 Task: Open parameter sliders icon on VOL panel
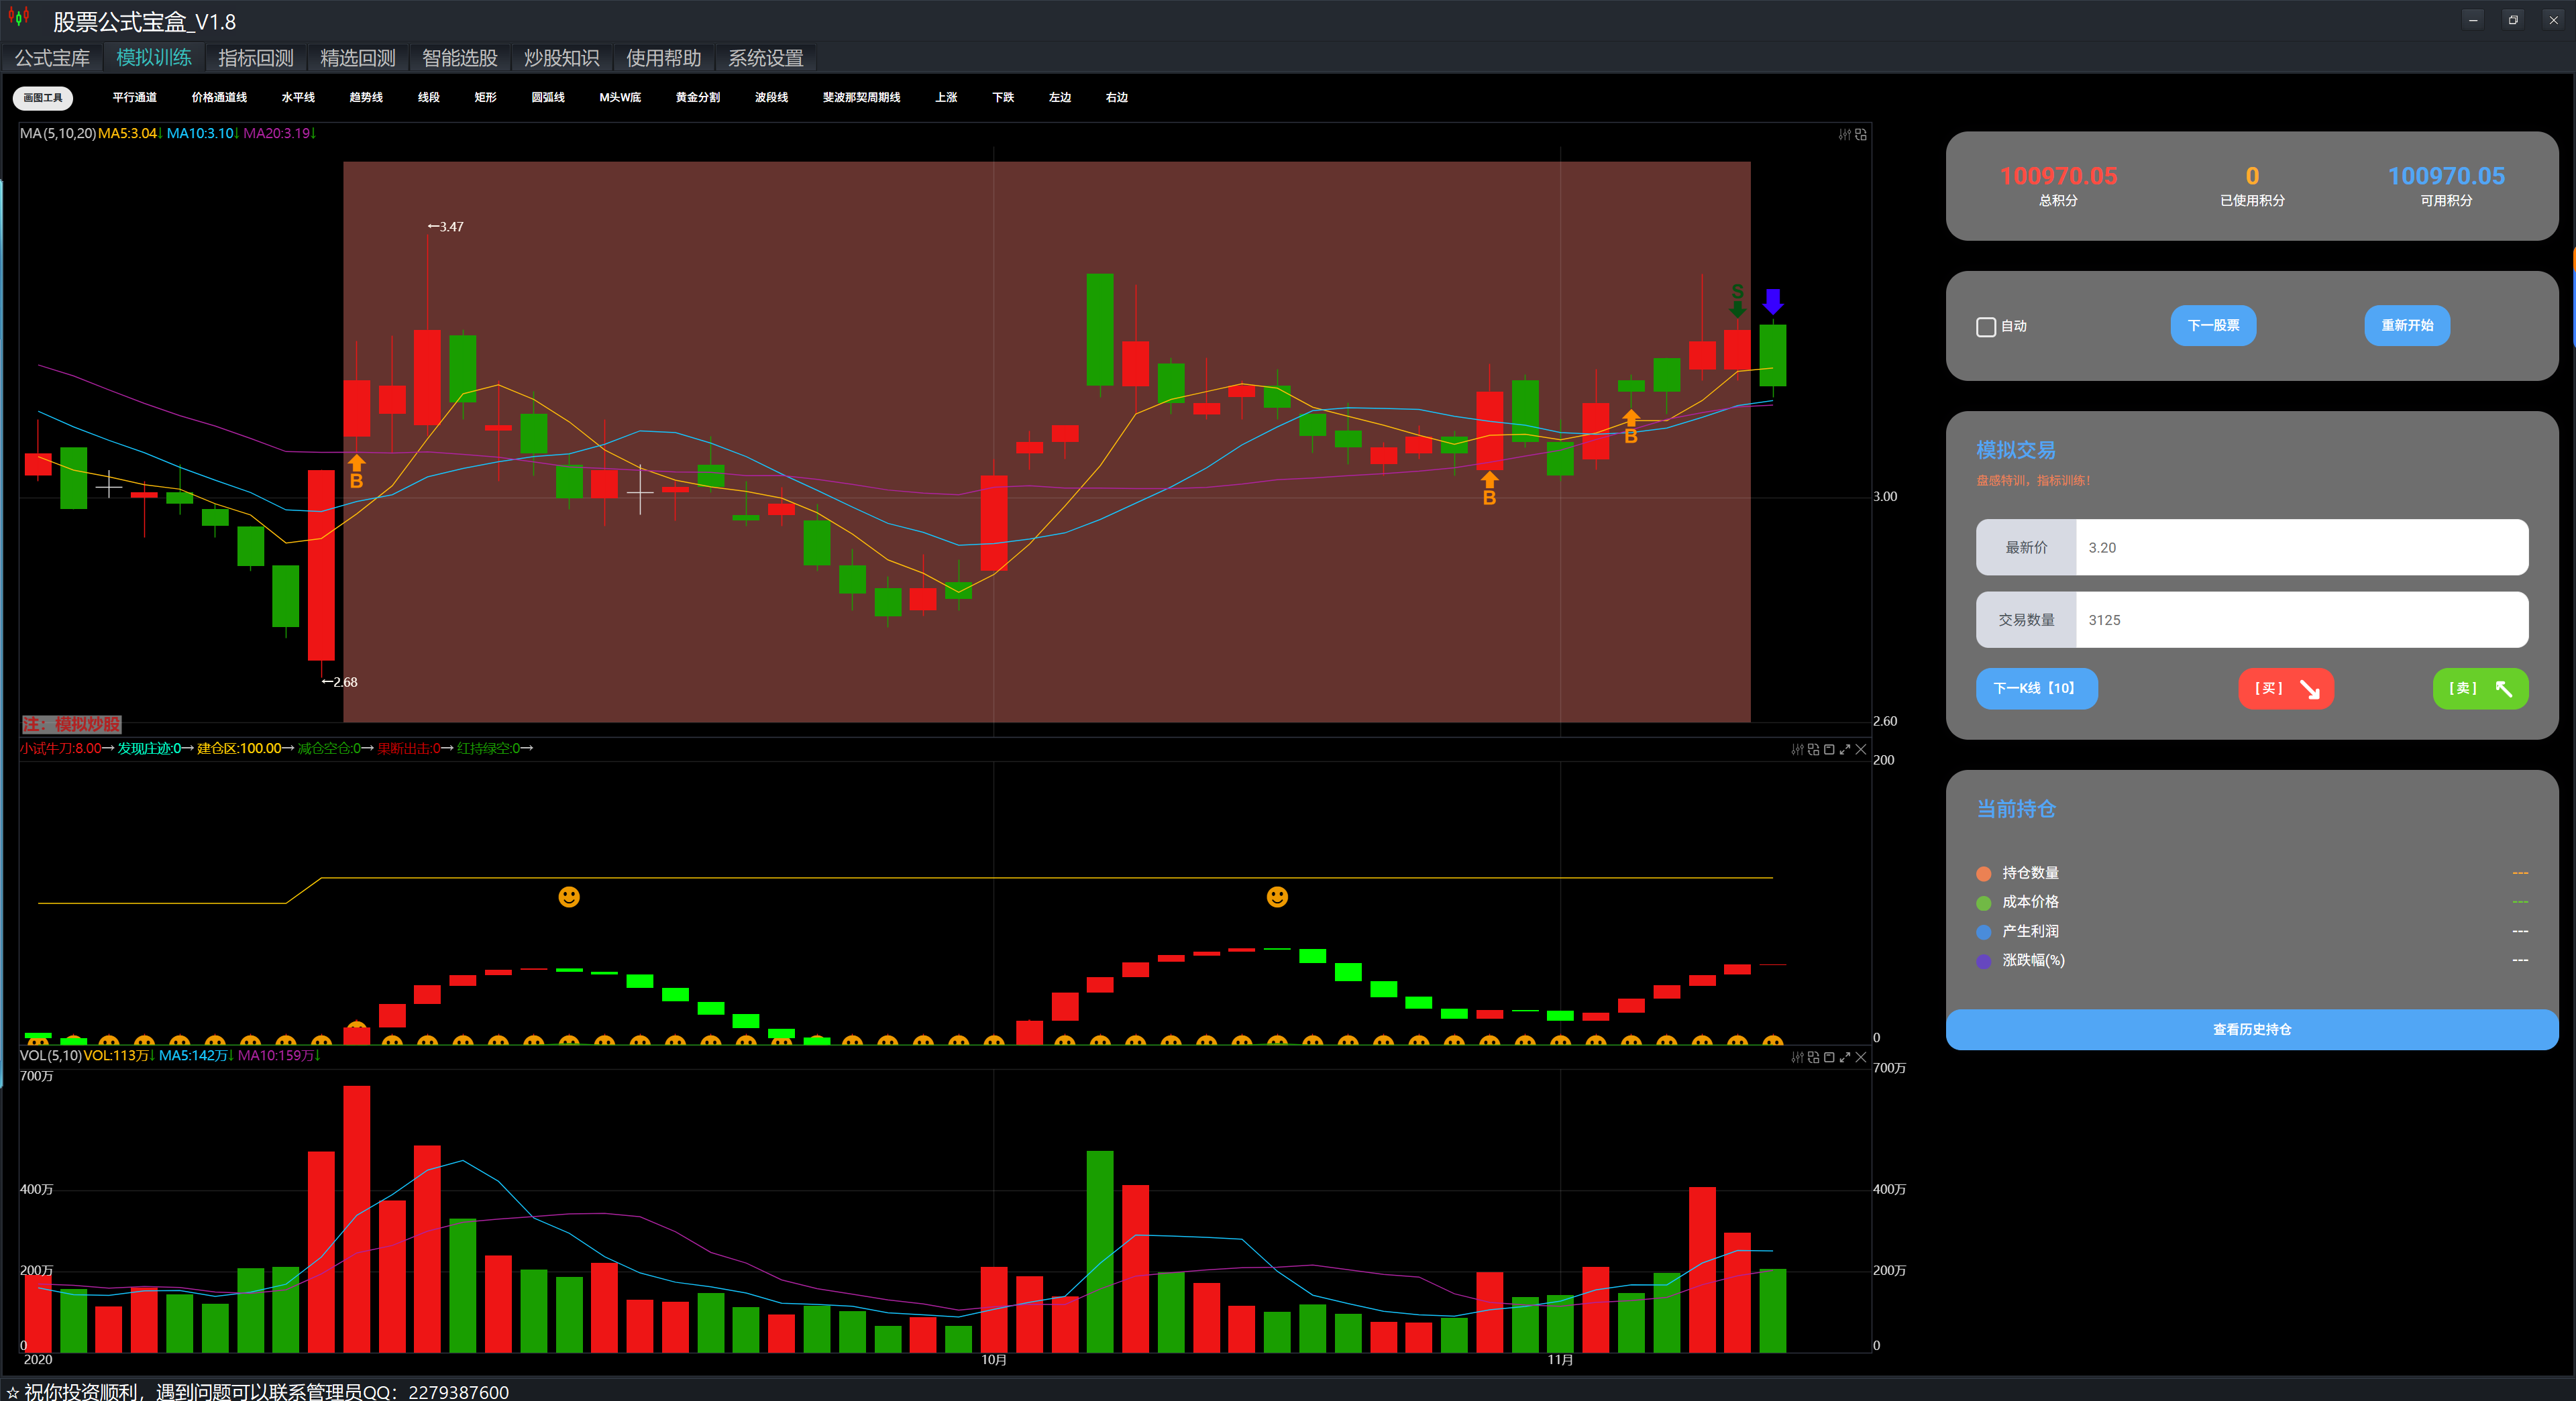click(1797, 1057)
